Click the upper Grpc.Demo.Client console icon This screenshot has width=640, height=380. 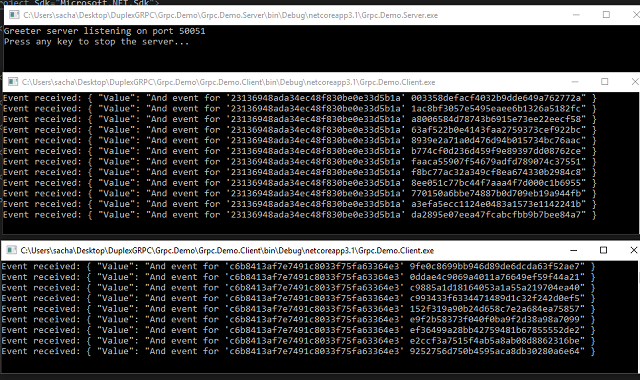pyautogui.click(x=13, y=82)
